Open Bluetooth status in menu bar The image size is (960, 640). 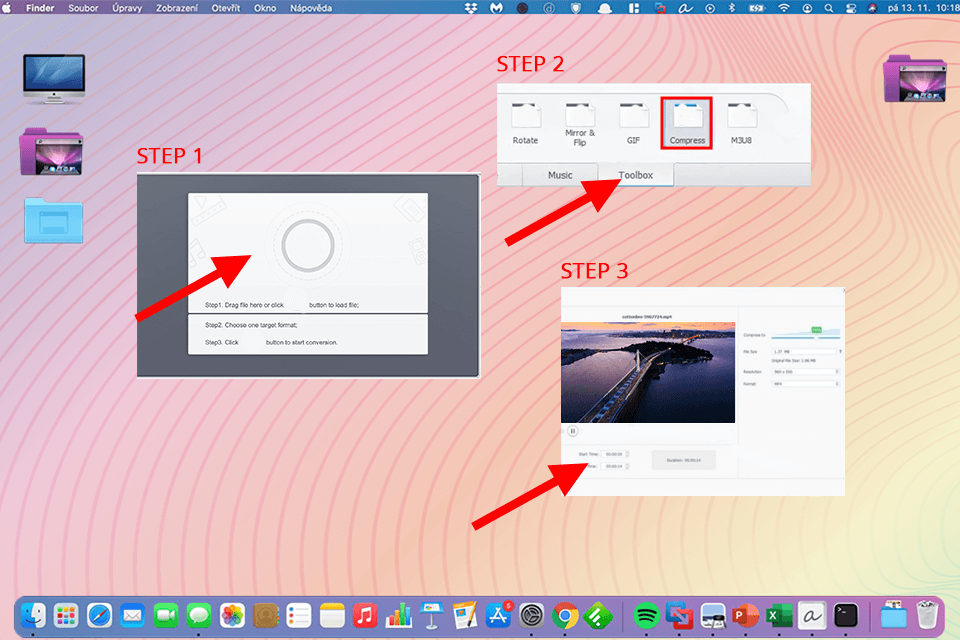pos(732,8)
